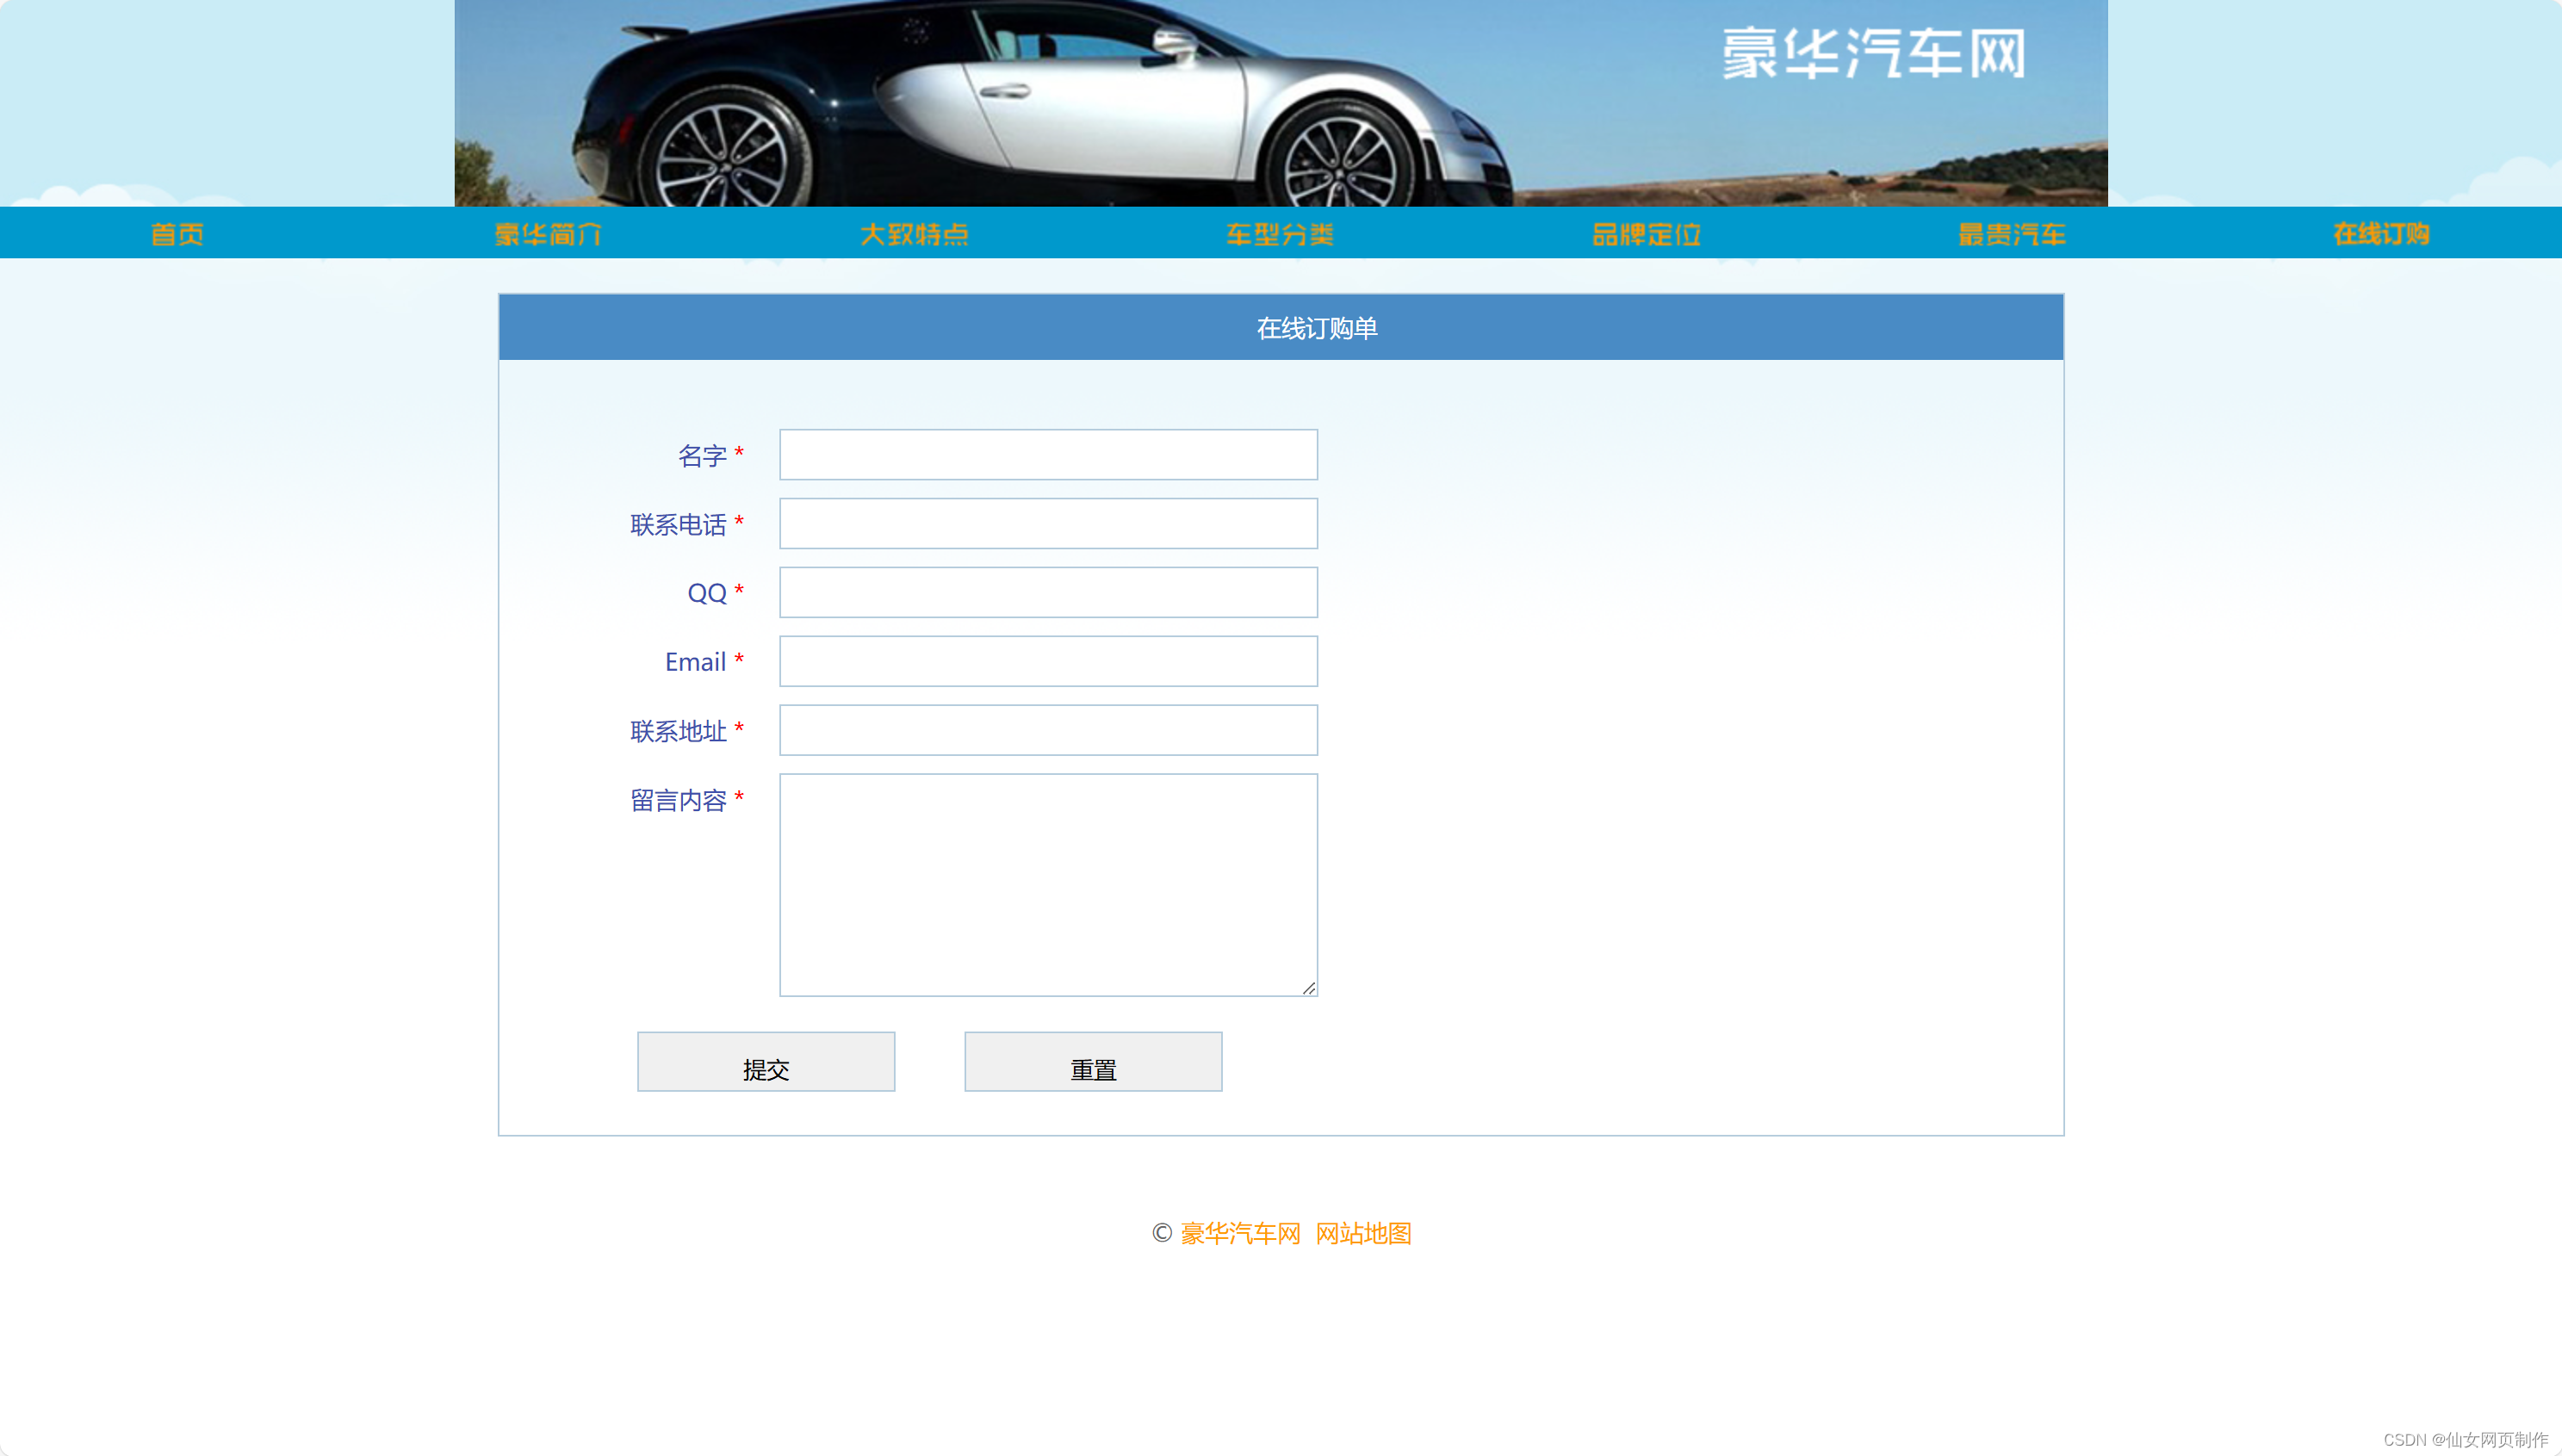
Task: Open the 首页 navigation item
Action: pyautogui.click(x=178, y=234)
